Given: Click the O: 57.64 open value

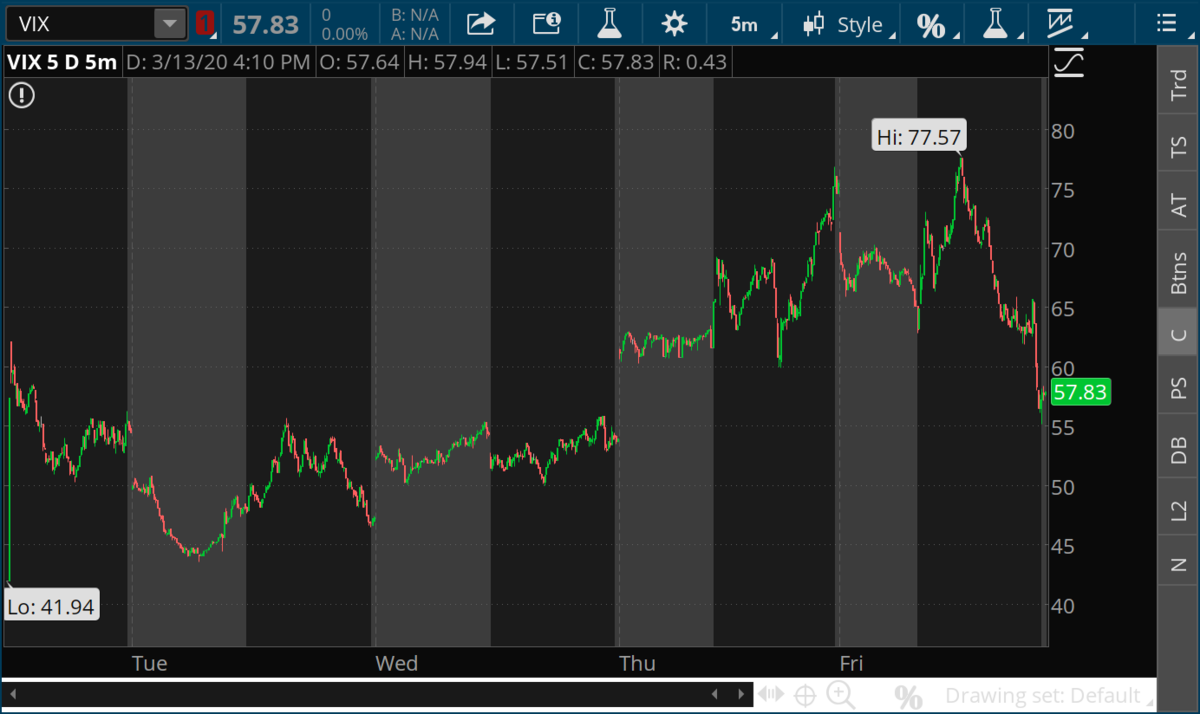Looking at the screenshot, I should pos(359,62).
